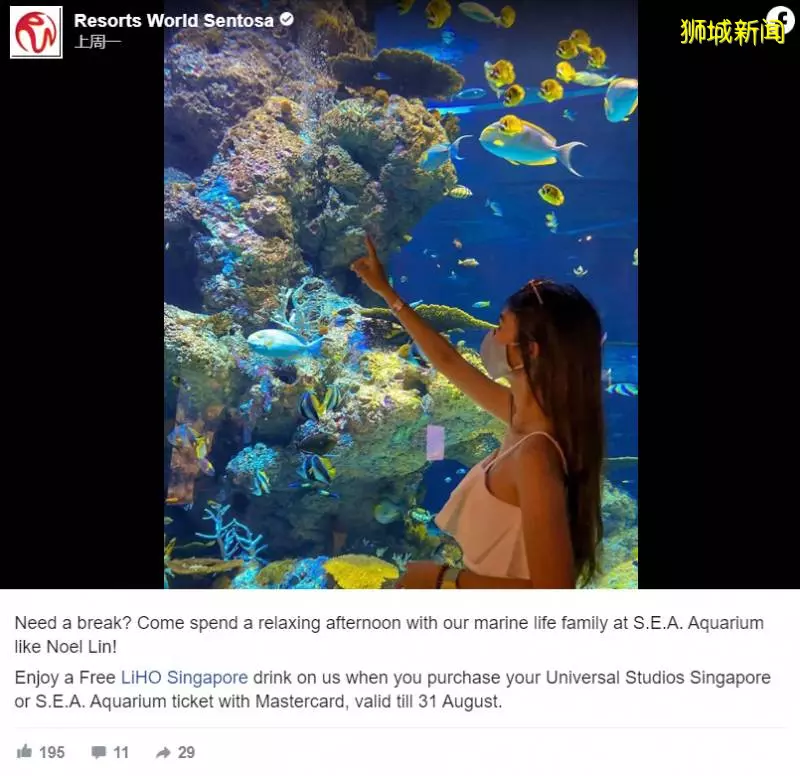This screenshot has width=800, height=776.
Task: Click the 'Enjoy a Free' promo paragraph
Action: 392,689
